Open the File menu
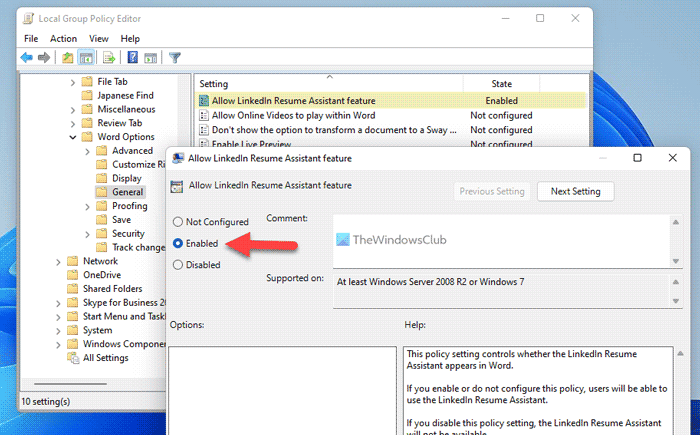This screenshot has width=700, height=435. [31, 39]
